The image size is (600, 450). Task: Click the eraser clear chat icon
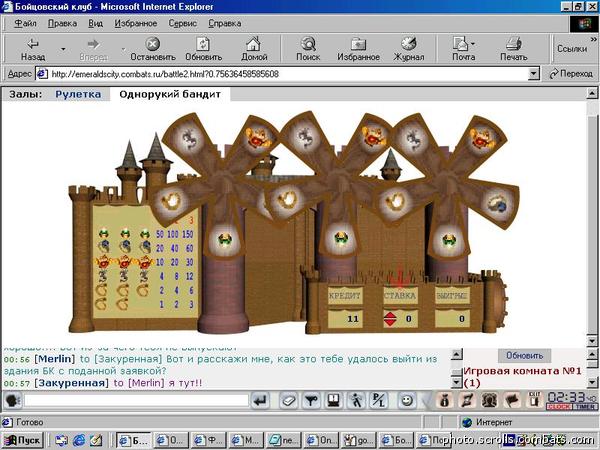pyautogui.click(x=288, y=401)
